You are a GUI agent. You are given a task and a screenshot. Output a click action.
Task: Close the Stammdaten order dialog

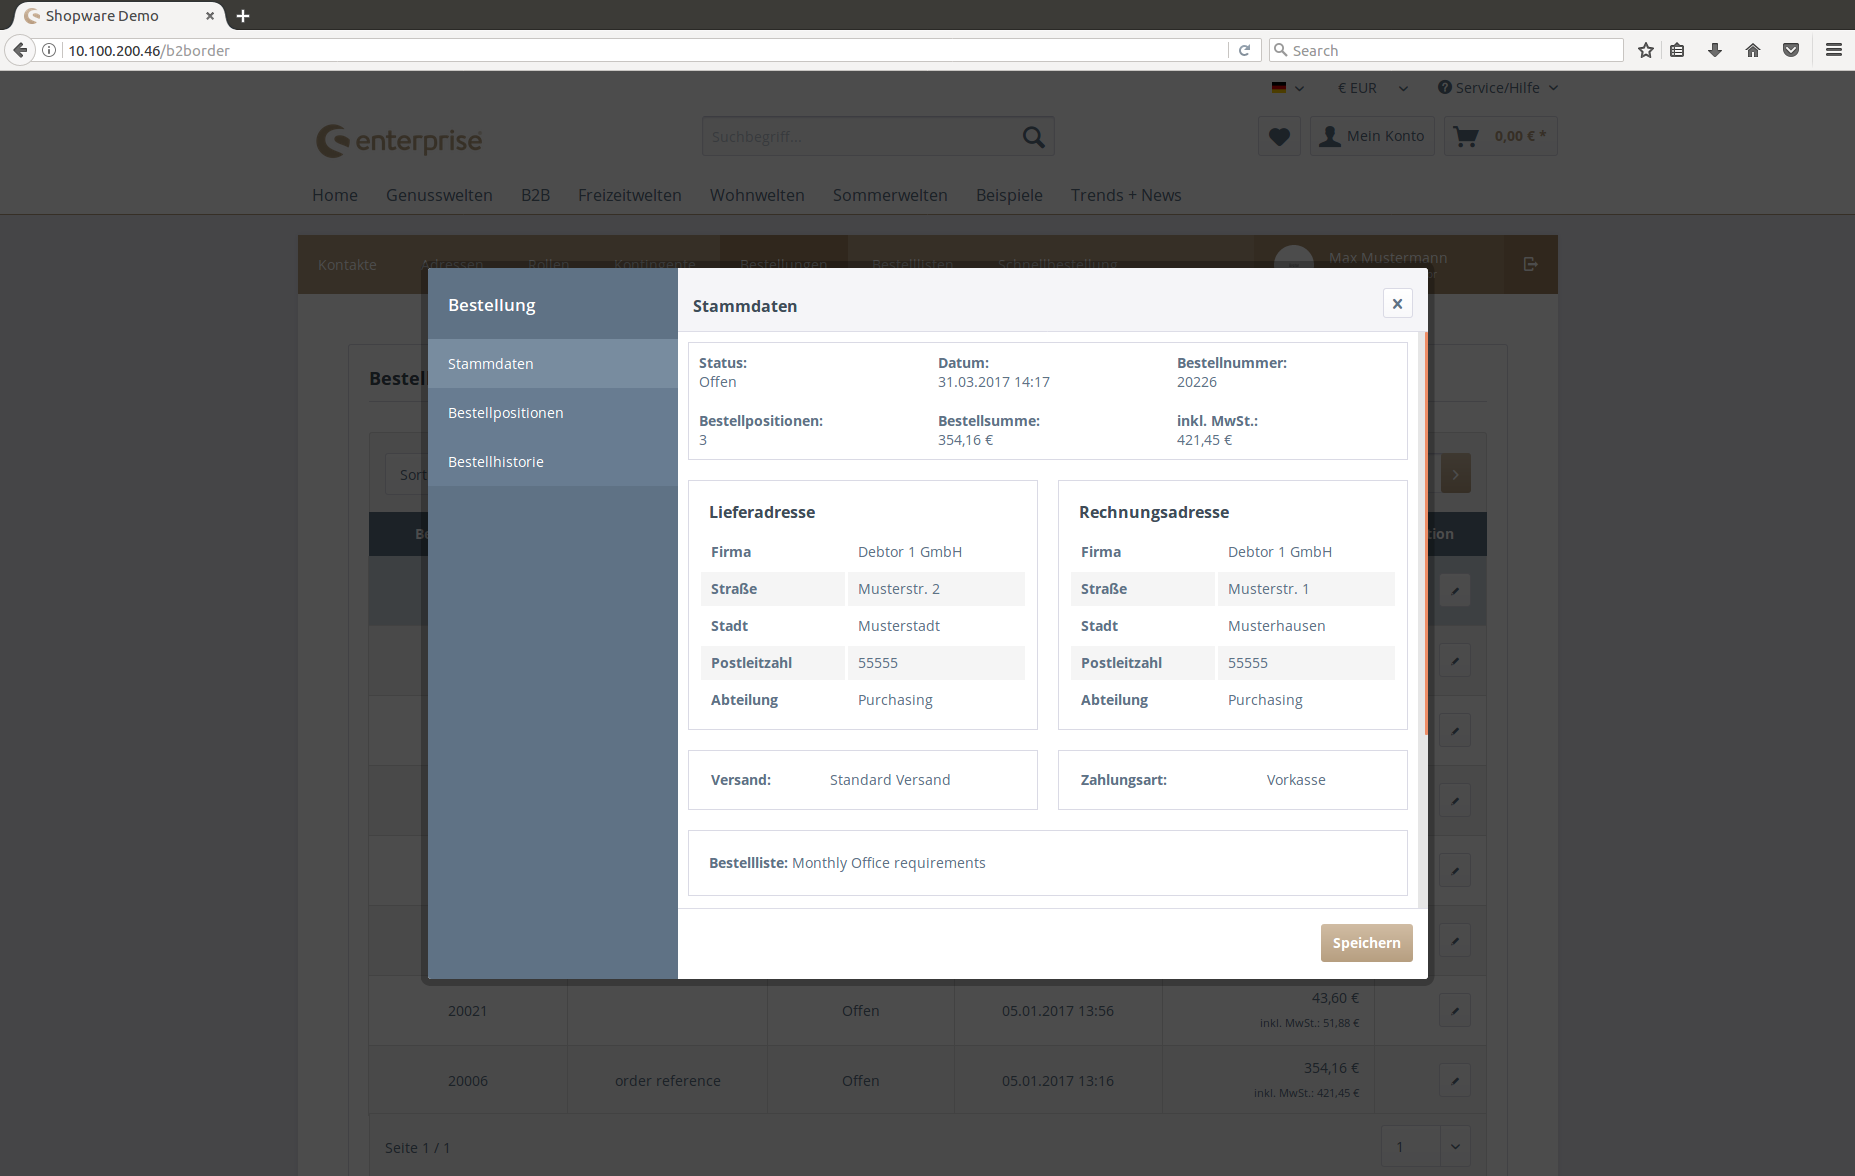click(x=1397, y=304)
